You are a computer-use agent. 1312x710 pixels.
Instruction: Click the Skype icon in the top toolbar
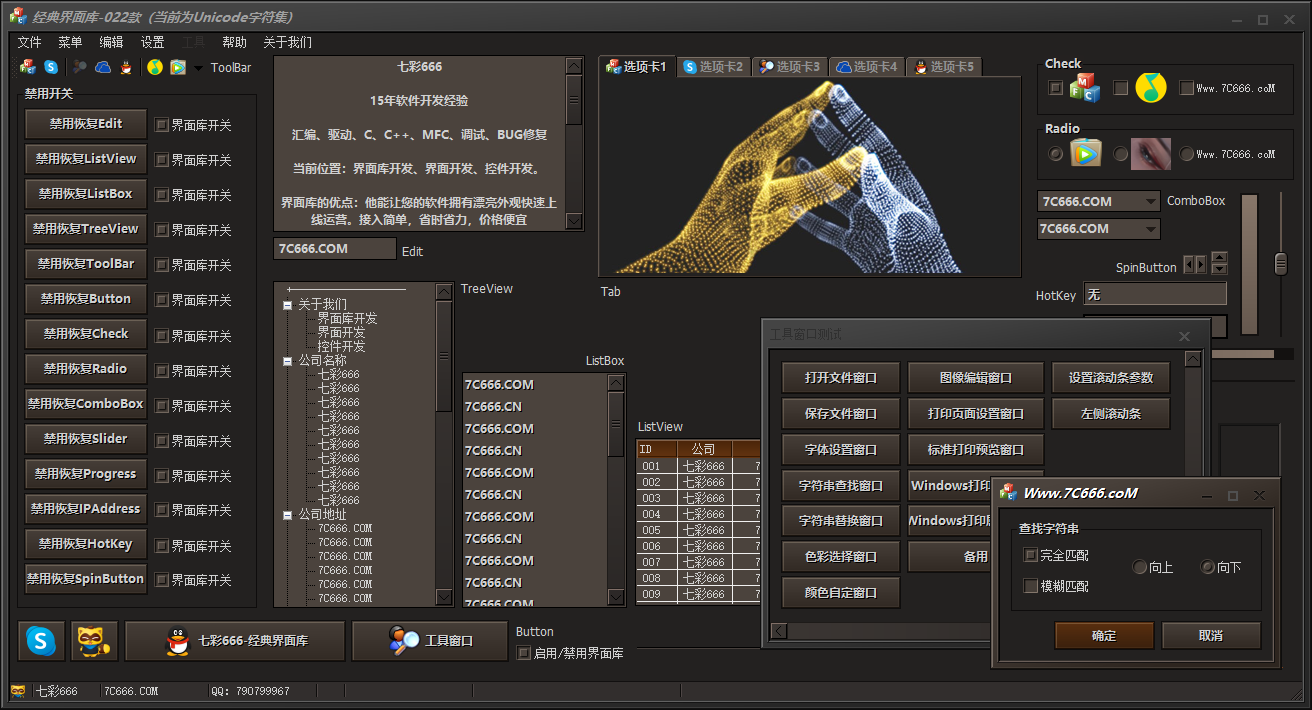point(51,67)
